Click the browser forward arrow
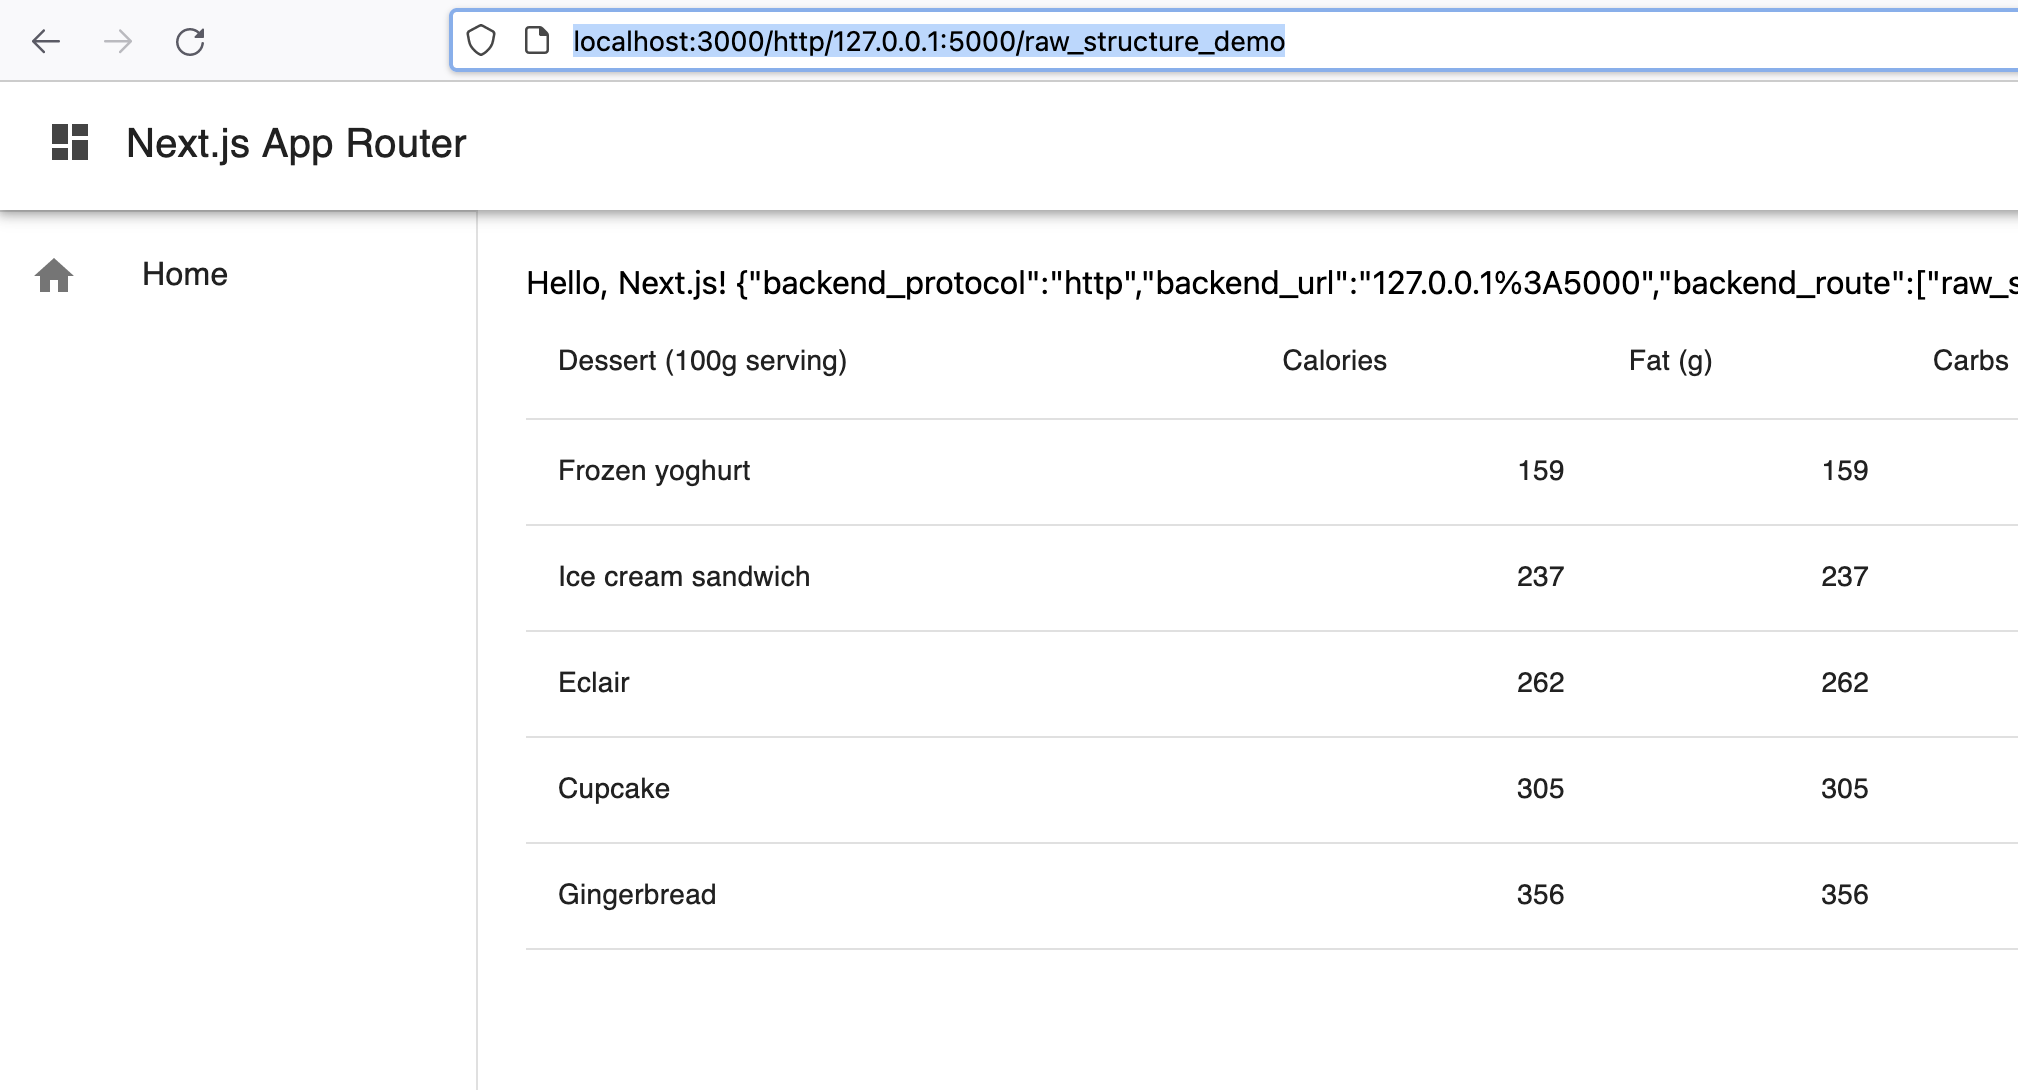This screenshot has width=2018, height=1090. point(118,41)
